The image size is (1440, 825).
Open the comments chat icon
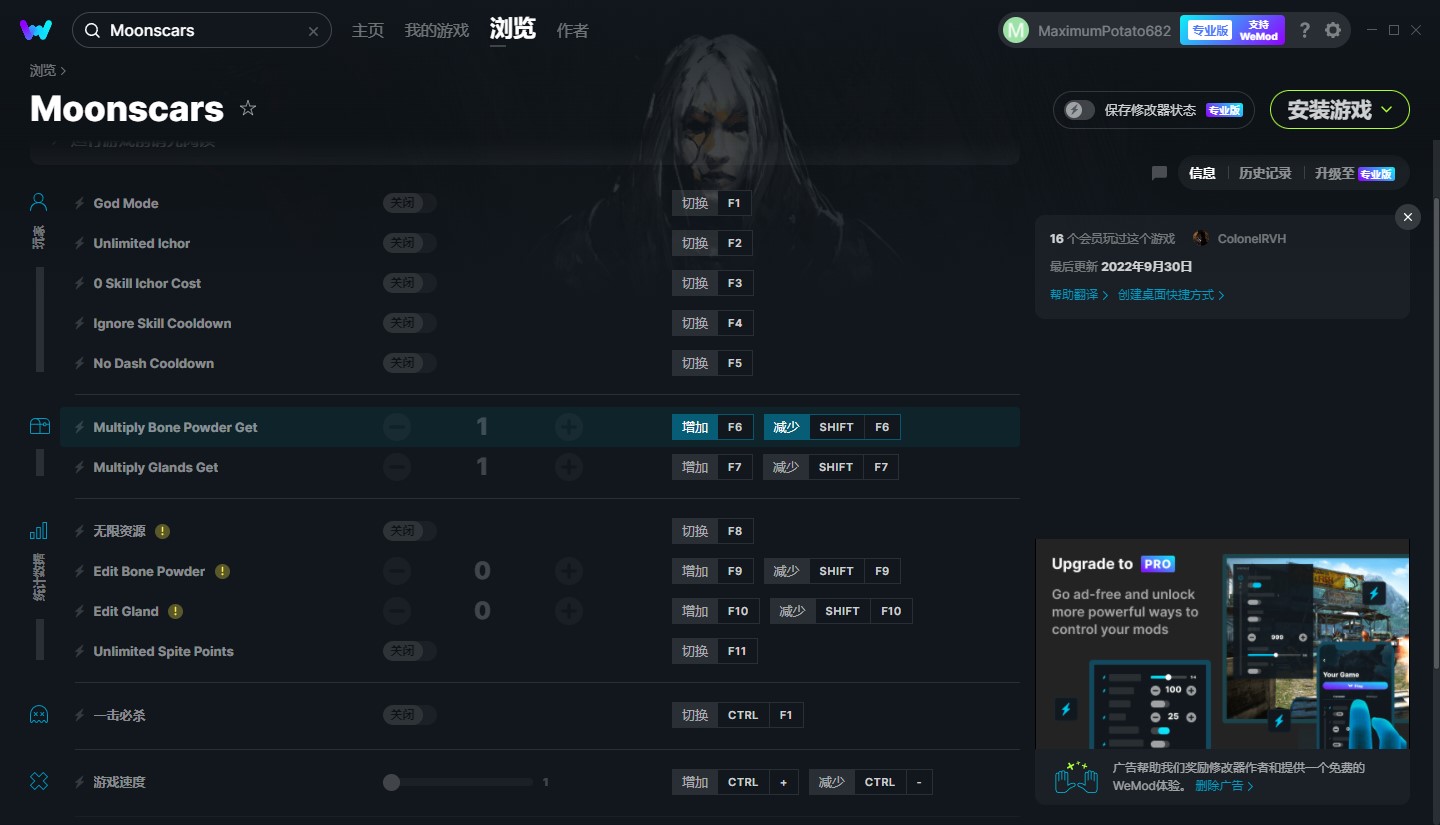(1159, 173)
